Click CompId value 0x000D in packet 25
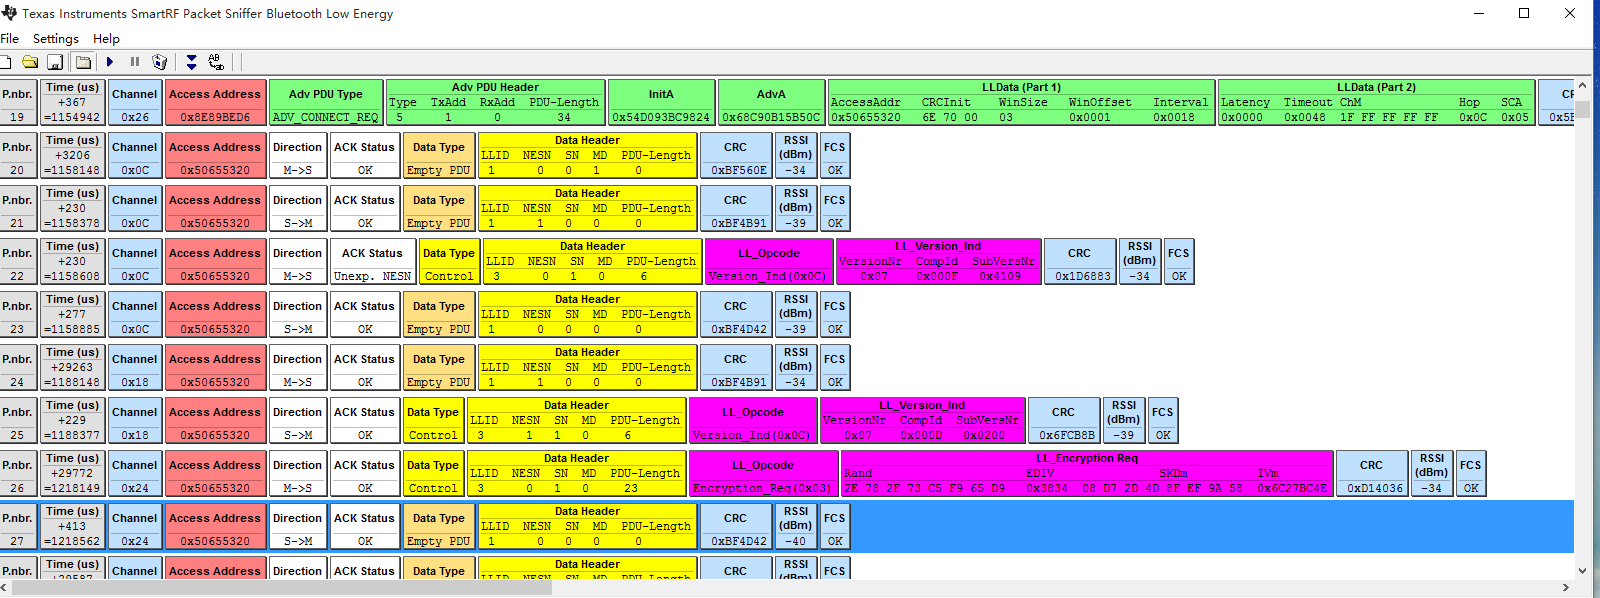Image resolution: width=1600 pixels, height=598 pixels. click(x=921, y=435)
